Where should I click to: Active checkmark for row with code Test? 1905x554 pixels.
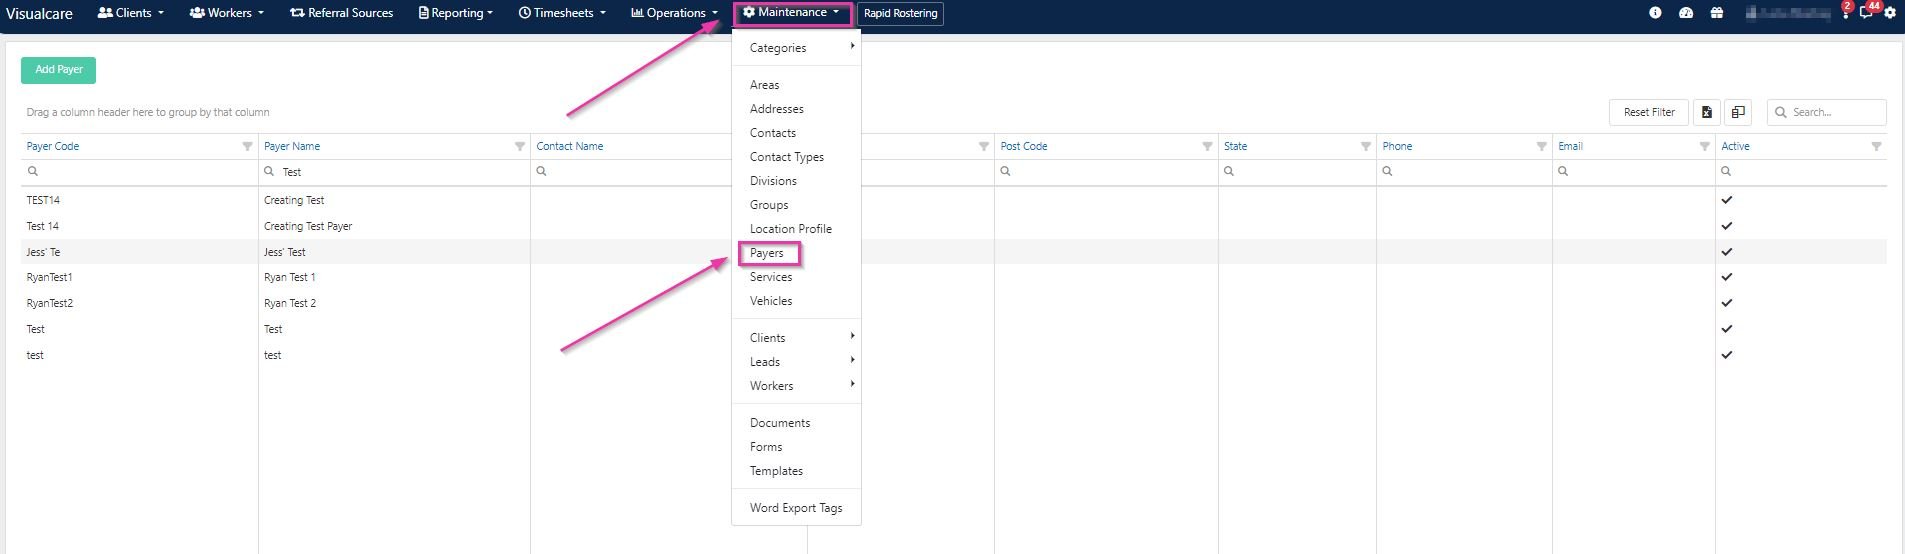pos(1726,329)
